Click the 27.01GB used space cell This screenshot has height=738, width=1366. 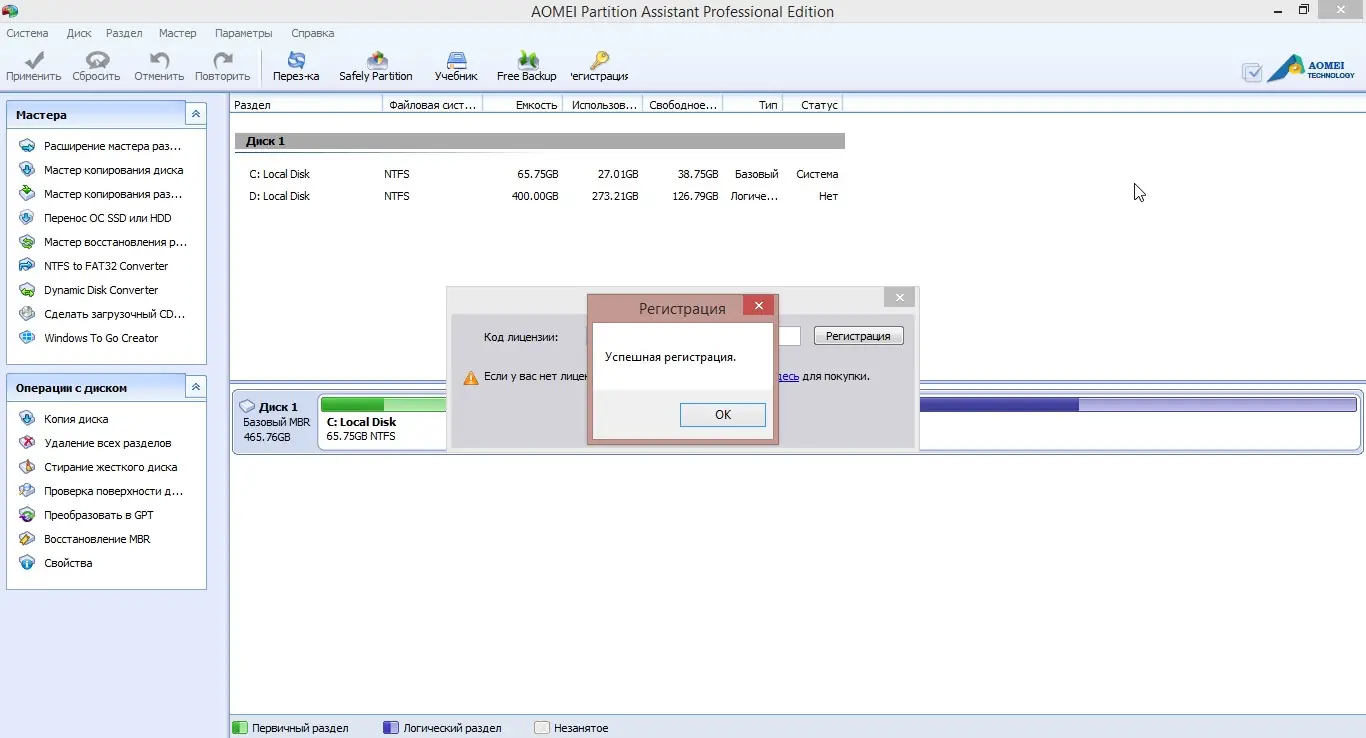(x=618, y=174)
